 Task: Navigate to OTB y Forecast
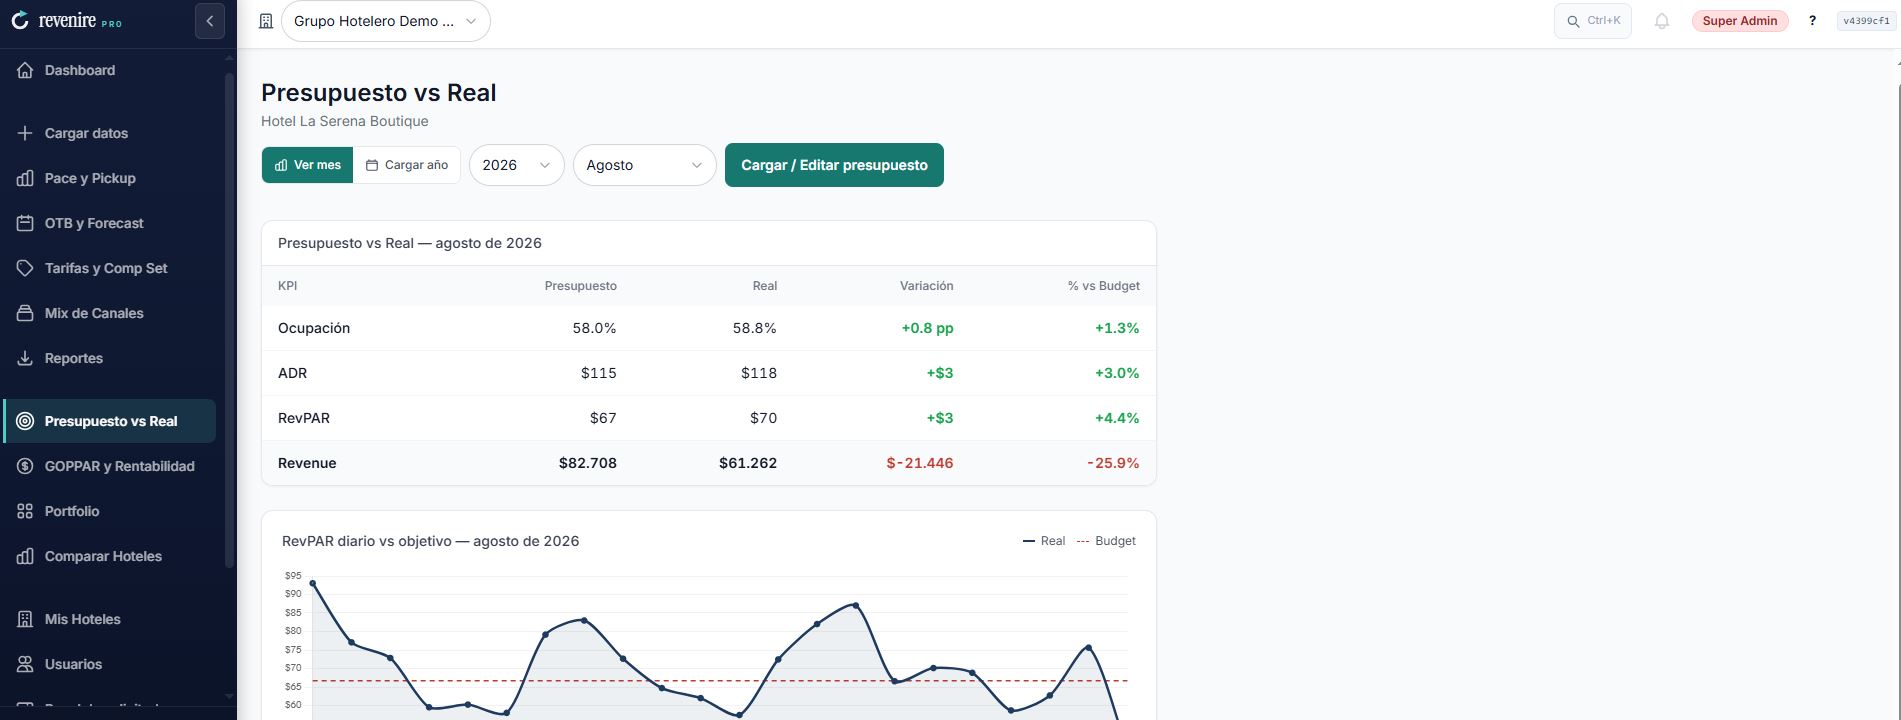pyautogui.click(x=110, y=223)
